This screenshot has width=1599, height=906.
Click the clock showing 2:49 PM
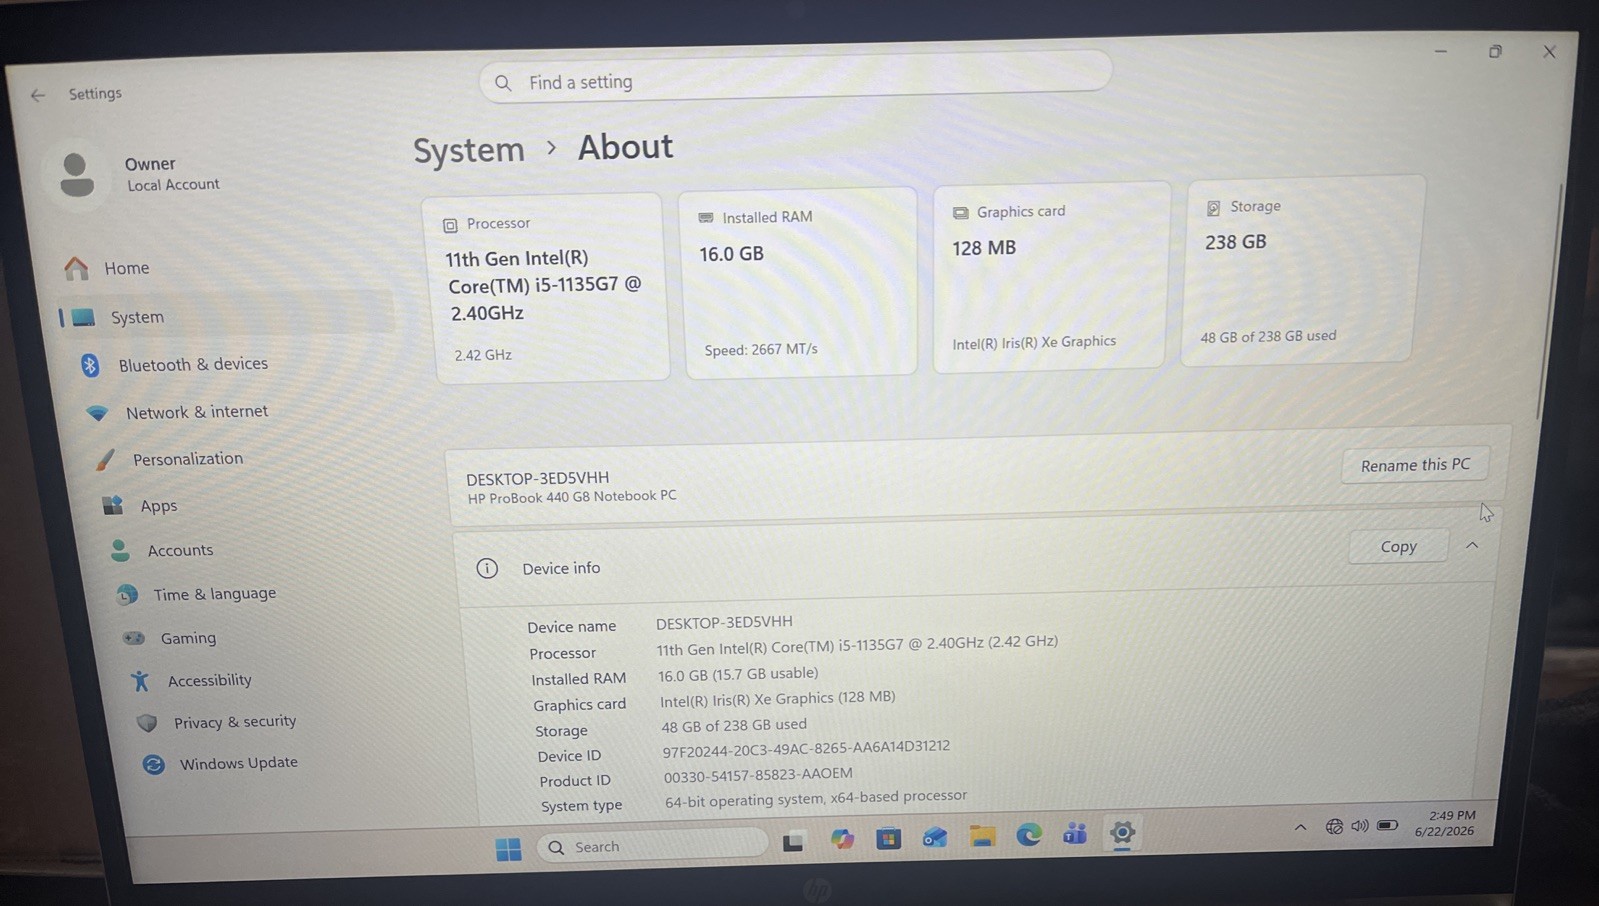tap(1451, 815)
